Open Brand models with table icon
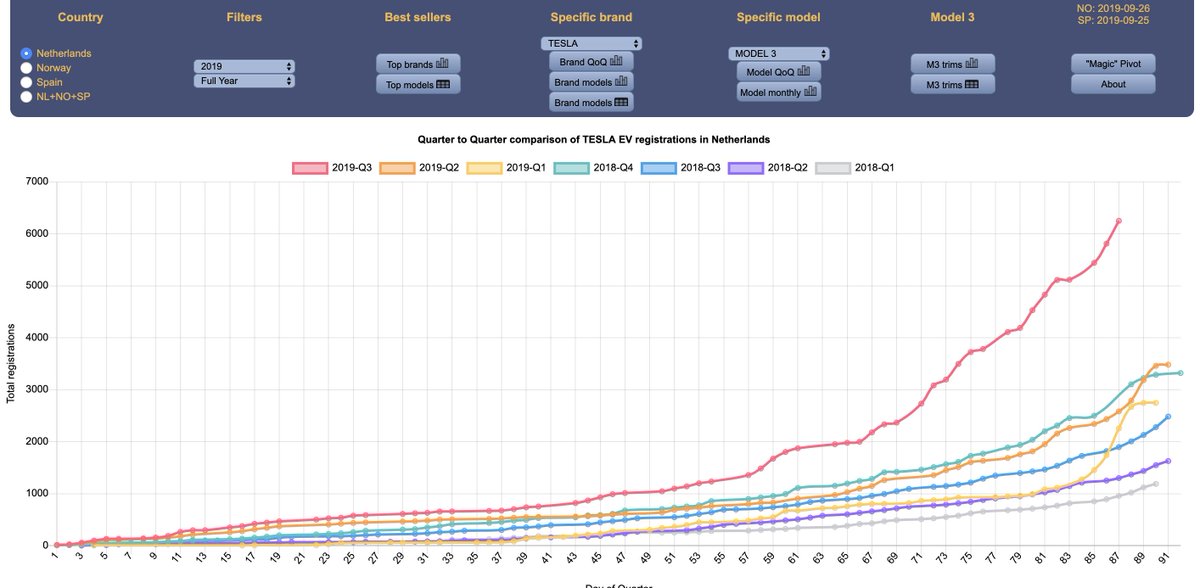 [x=591, y=102]
